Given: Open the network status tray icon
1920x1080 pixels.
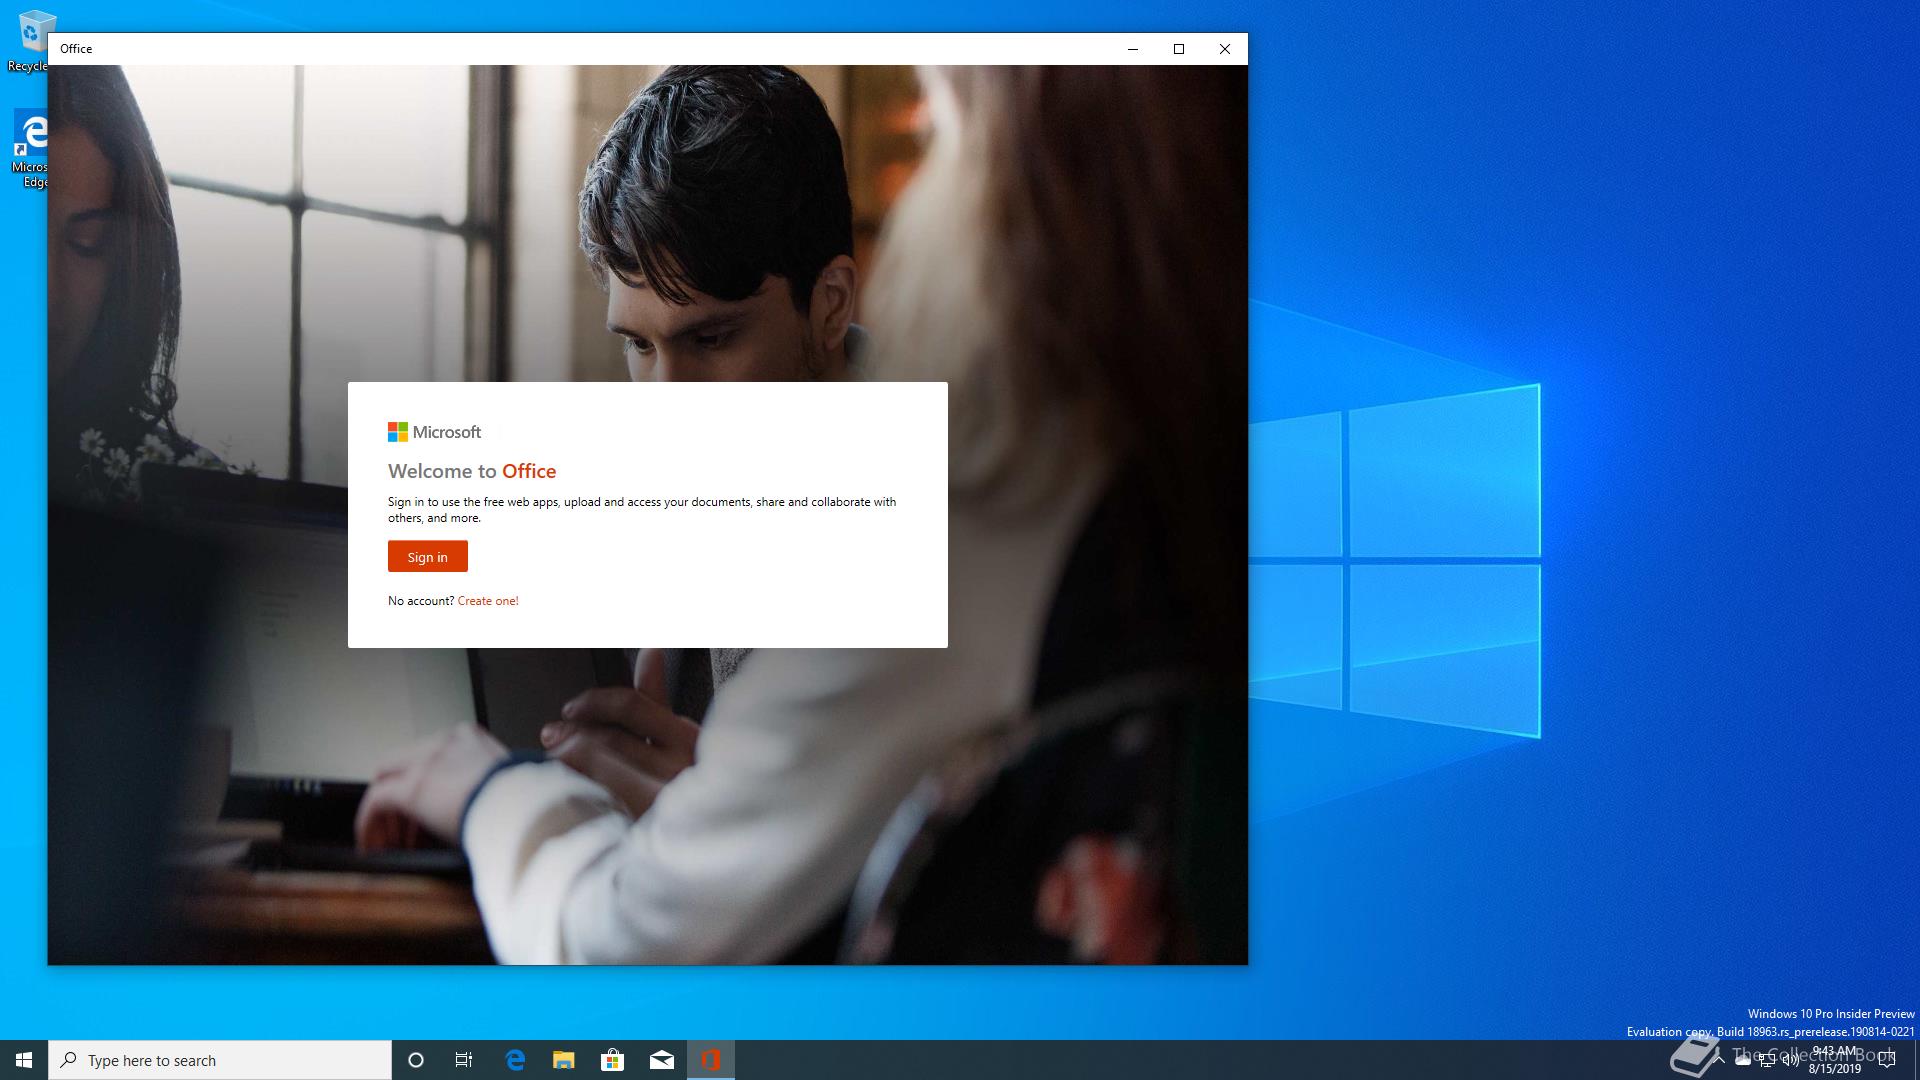Looking at the screenshot, I should [1767, 1061].
